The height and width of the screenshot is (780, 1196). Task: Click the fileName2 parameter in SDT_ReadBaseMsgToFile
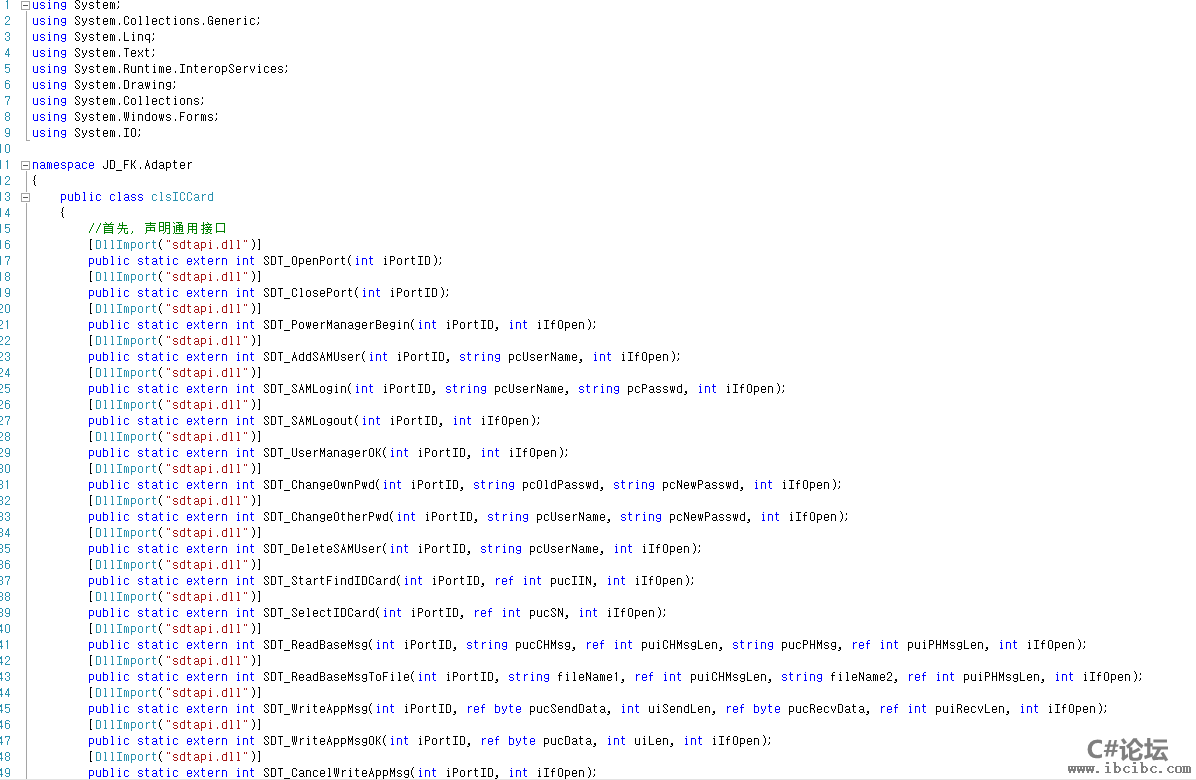click(x=865, y=677)
